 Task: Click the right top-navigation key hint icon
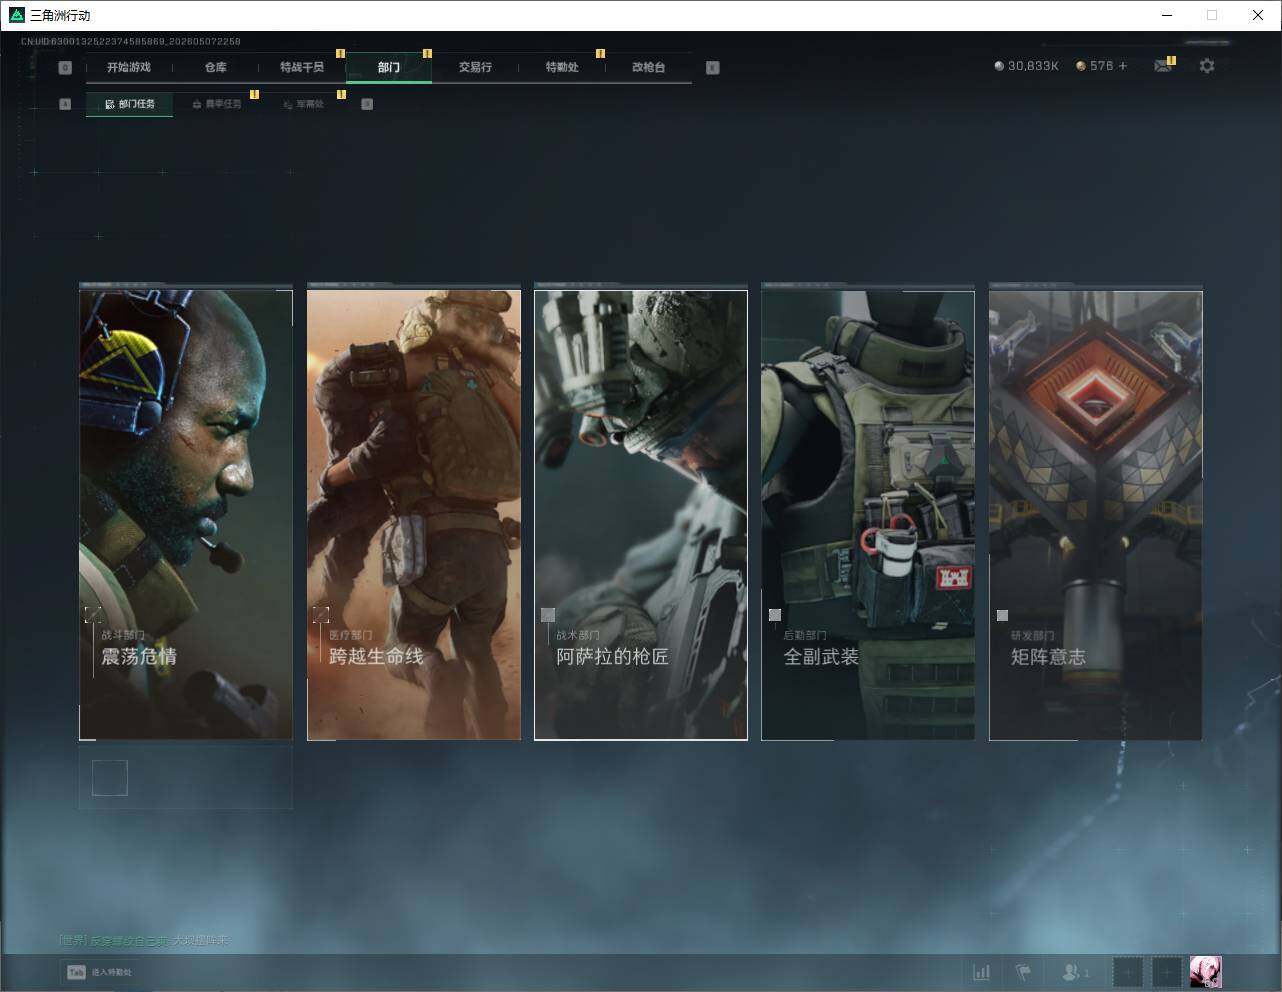pyautogui.click(x=712, y=68)
